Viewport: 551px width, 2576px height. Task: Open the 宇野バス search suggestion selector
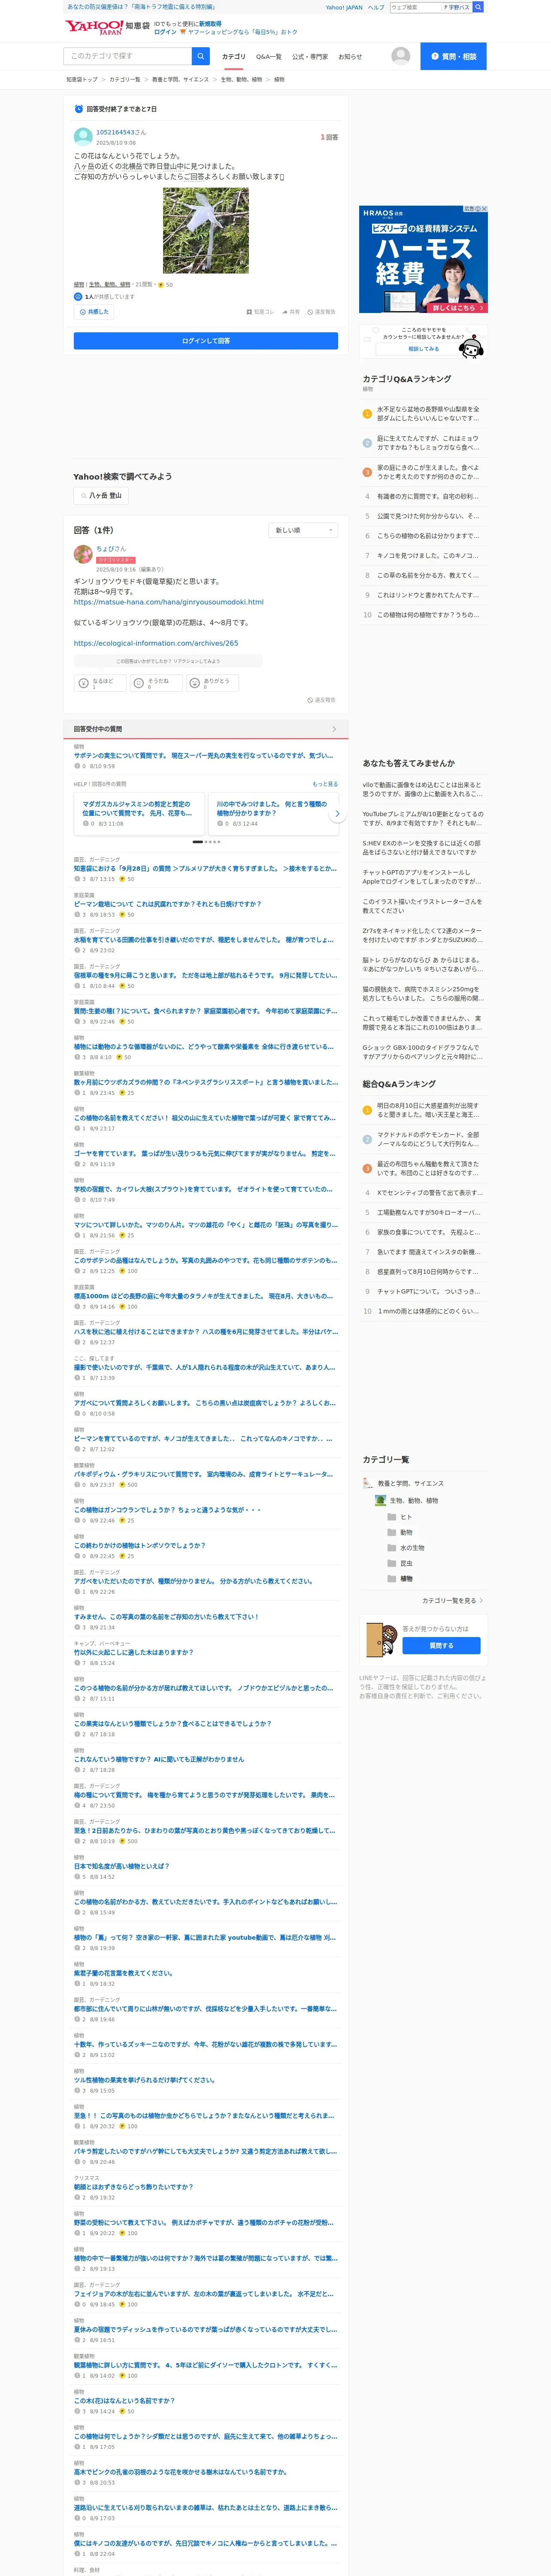tap(456, 7)
